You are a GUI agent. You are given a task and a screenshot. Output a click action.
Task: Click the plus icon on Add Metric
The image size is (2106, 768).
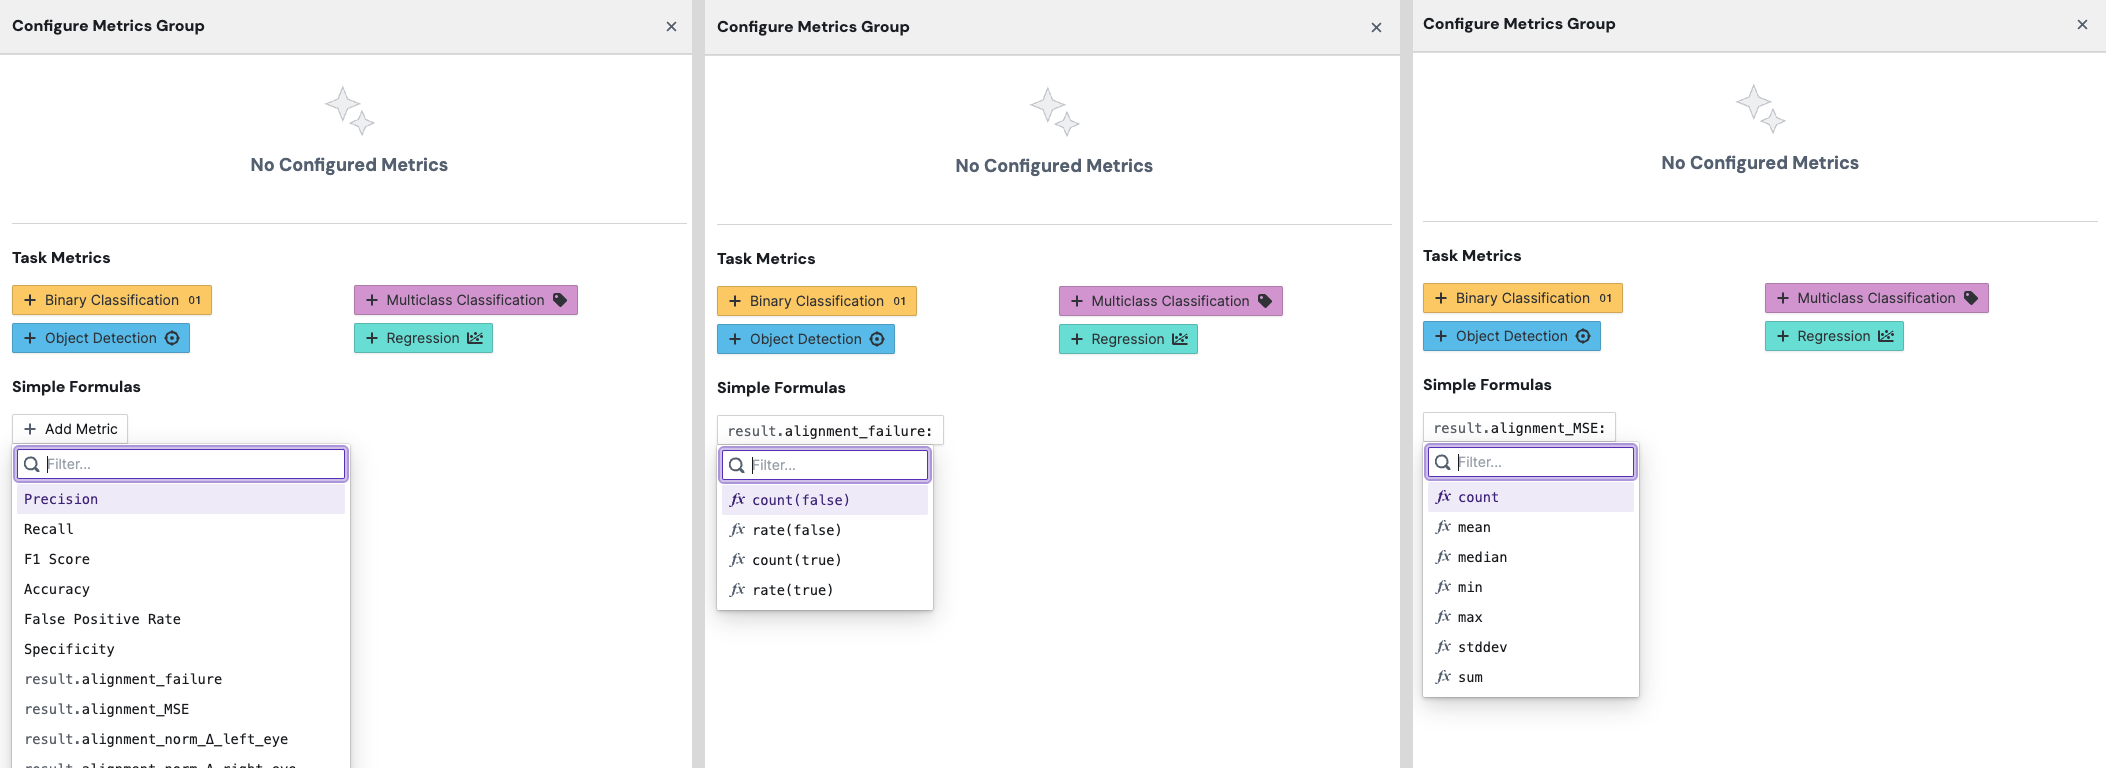(30, 429)
